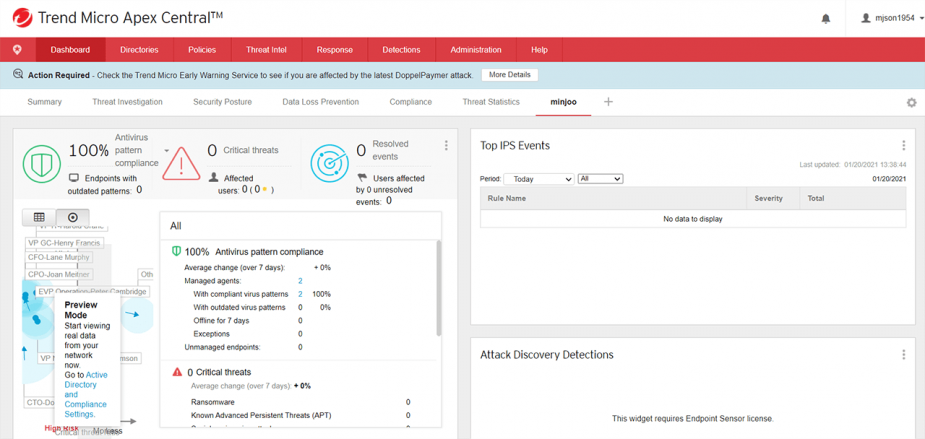Open the Response menu
The image size is (925, 439).
334,50
